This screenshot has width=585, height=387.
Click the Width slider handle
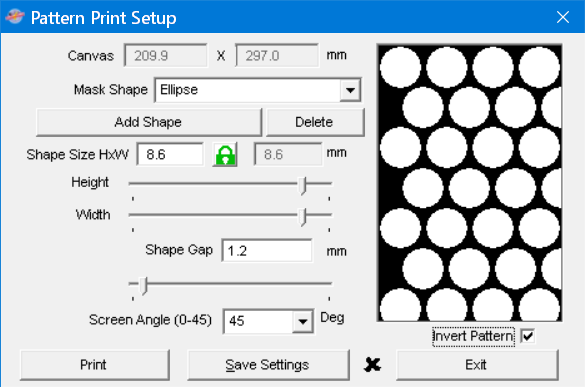pos(302,216)
